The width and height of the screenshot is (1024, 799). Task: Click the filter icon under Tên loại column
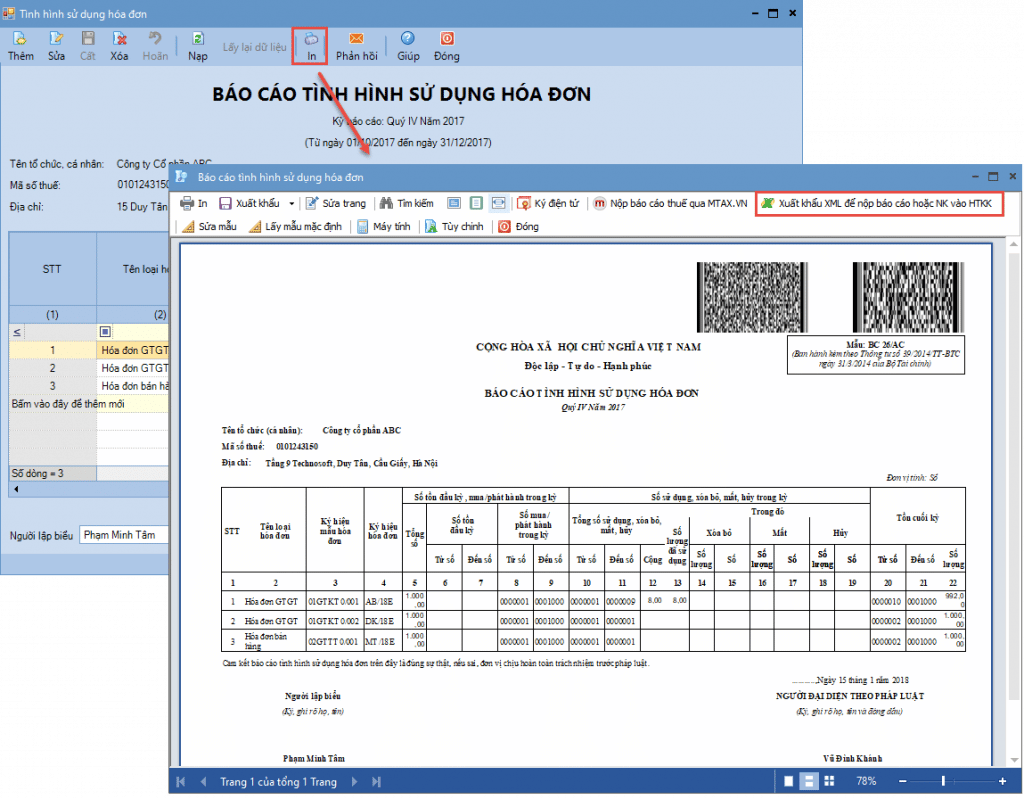point(104,332)
